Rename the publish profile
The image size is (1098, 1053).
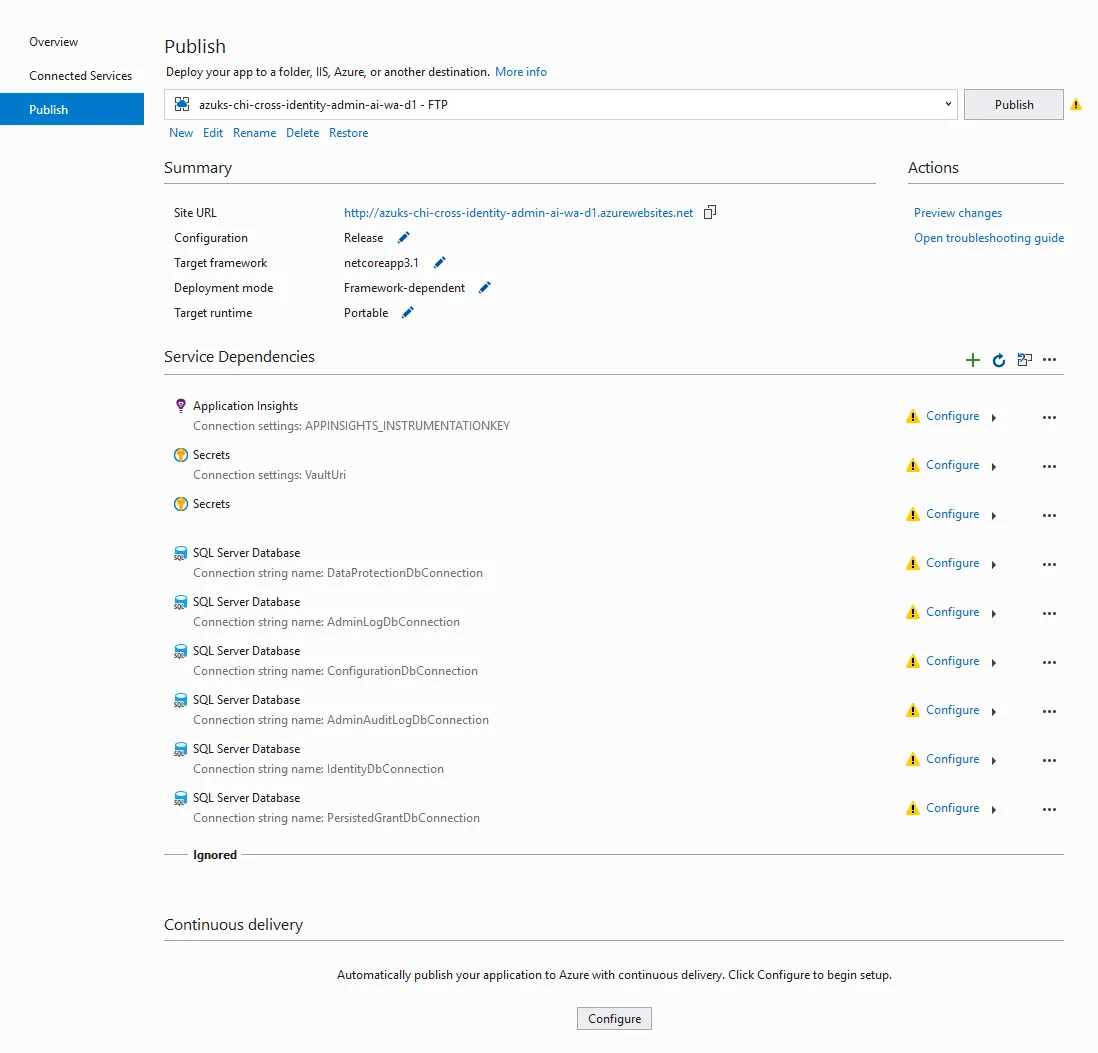click(x=254, y=133)
